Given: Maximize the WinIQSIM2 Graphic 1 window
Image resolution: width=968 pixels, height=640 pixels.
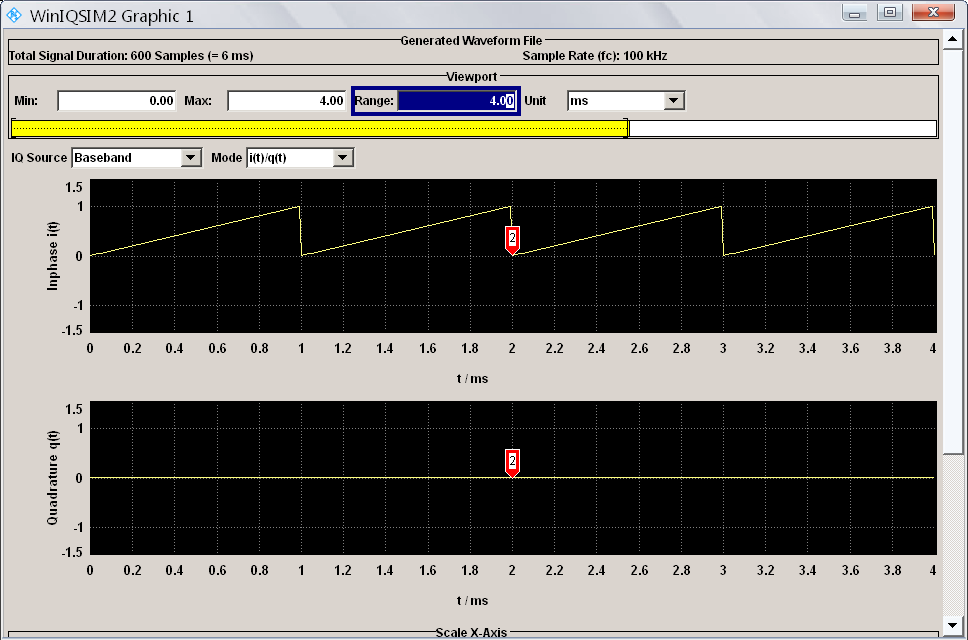Looking at the screenshot, I should point(888,13).
